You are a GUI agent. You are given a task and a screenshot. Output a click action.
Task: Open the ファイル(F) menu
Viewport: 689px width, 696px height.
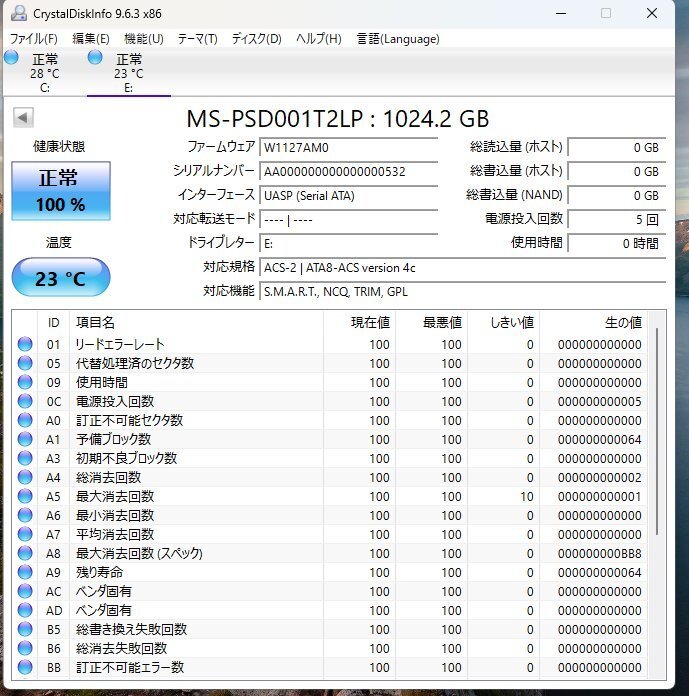point(34,39)
